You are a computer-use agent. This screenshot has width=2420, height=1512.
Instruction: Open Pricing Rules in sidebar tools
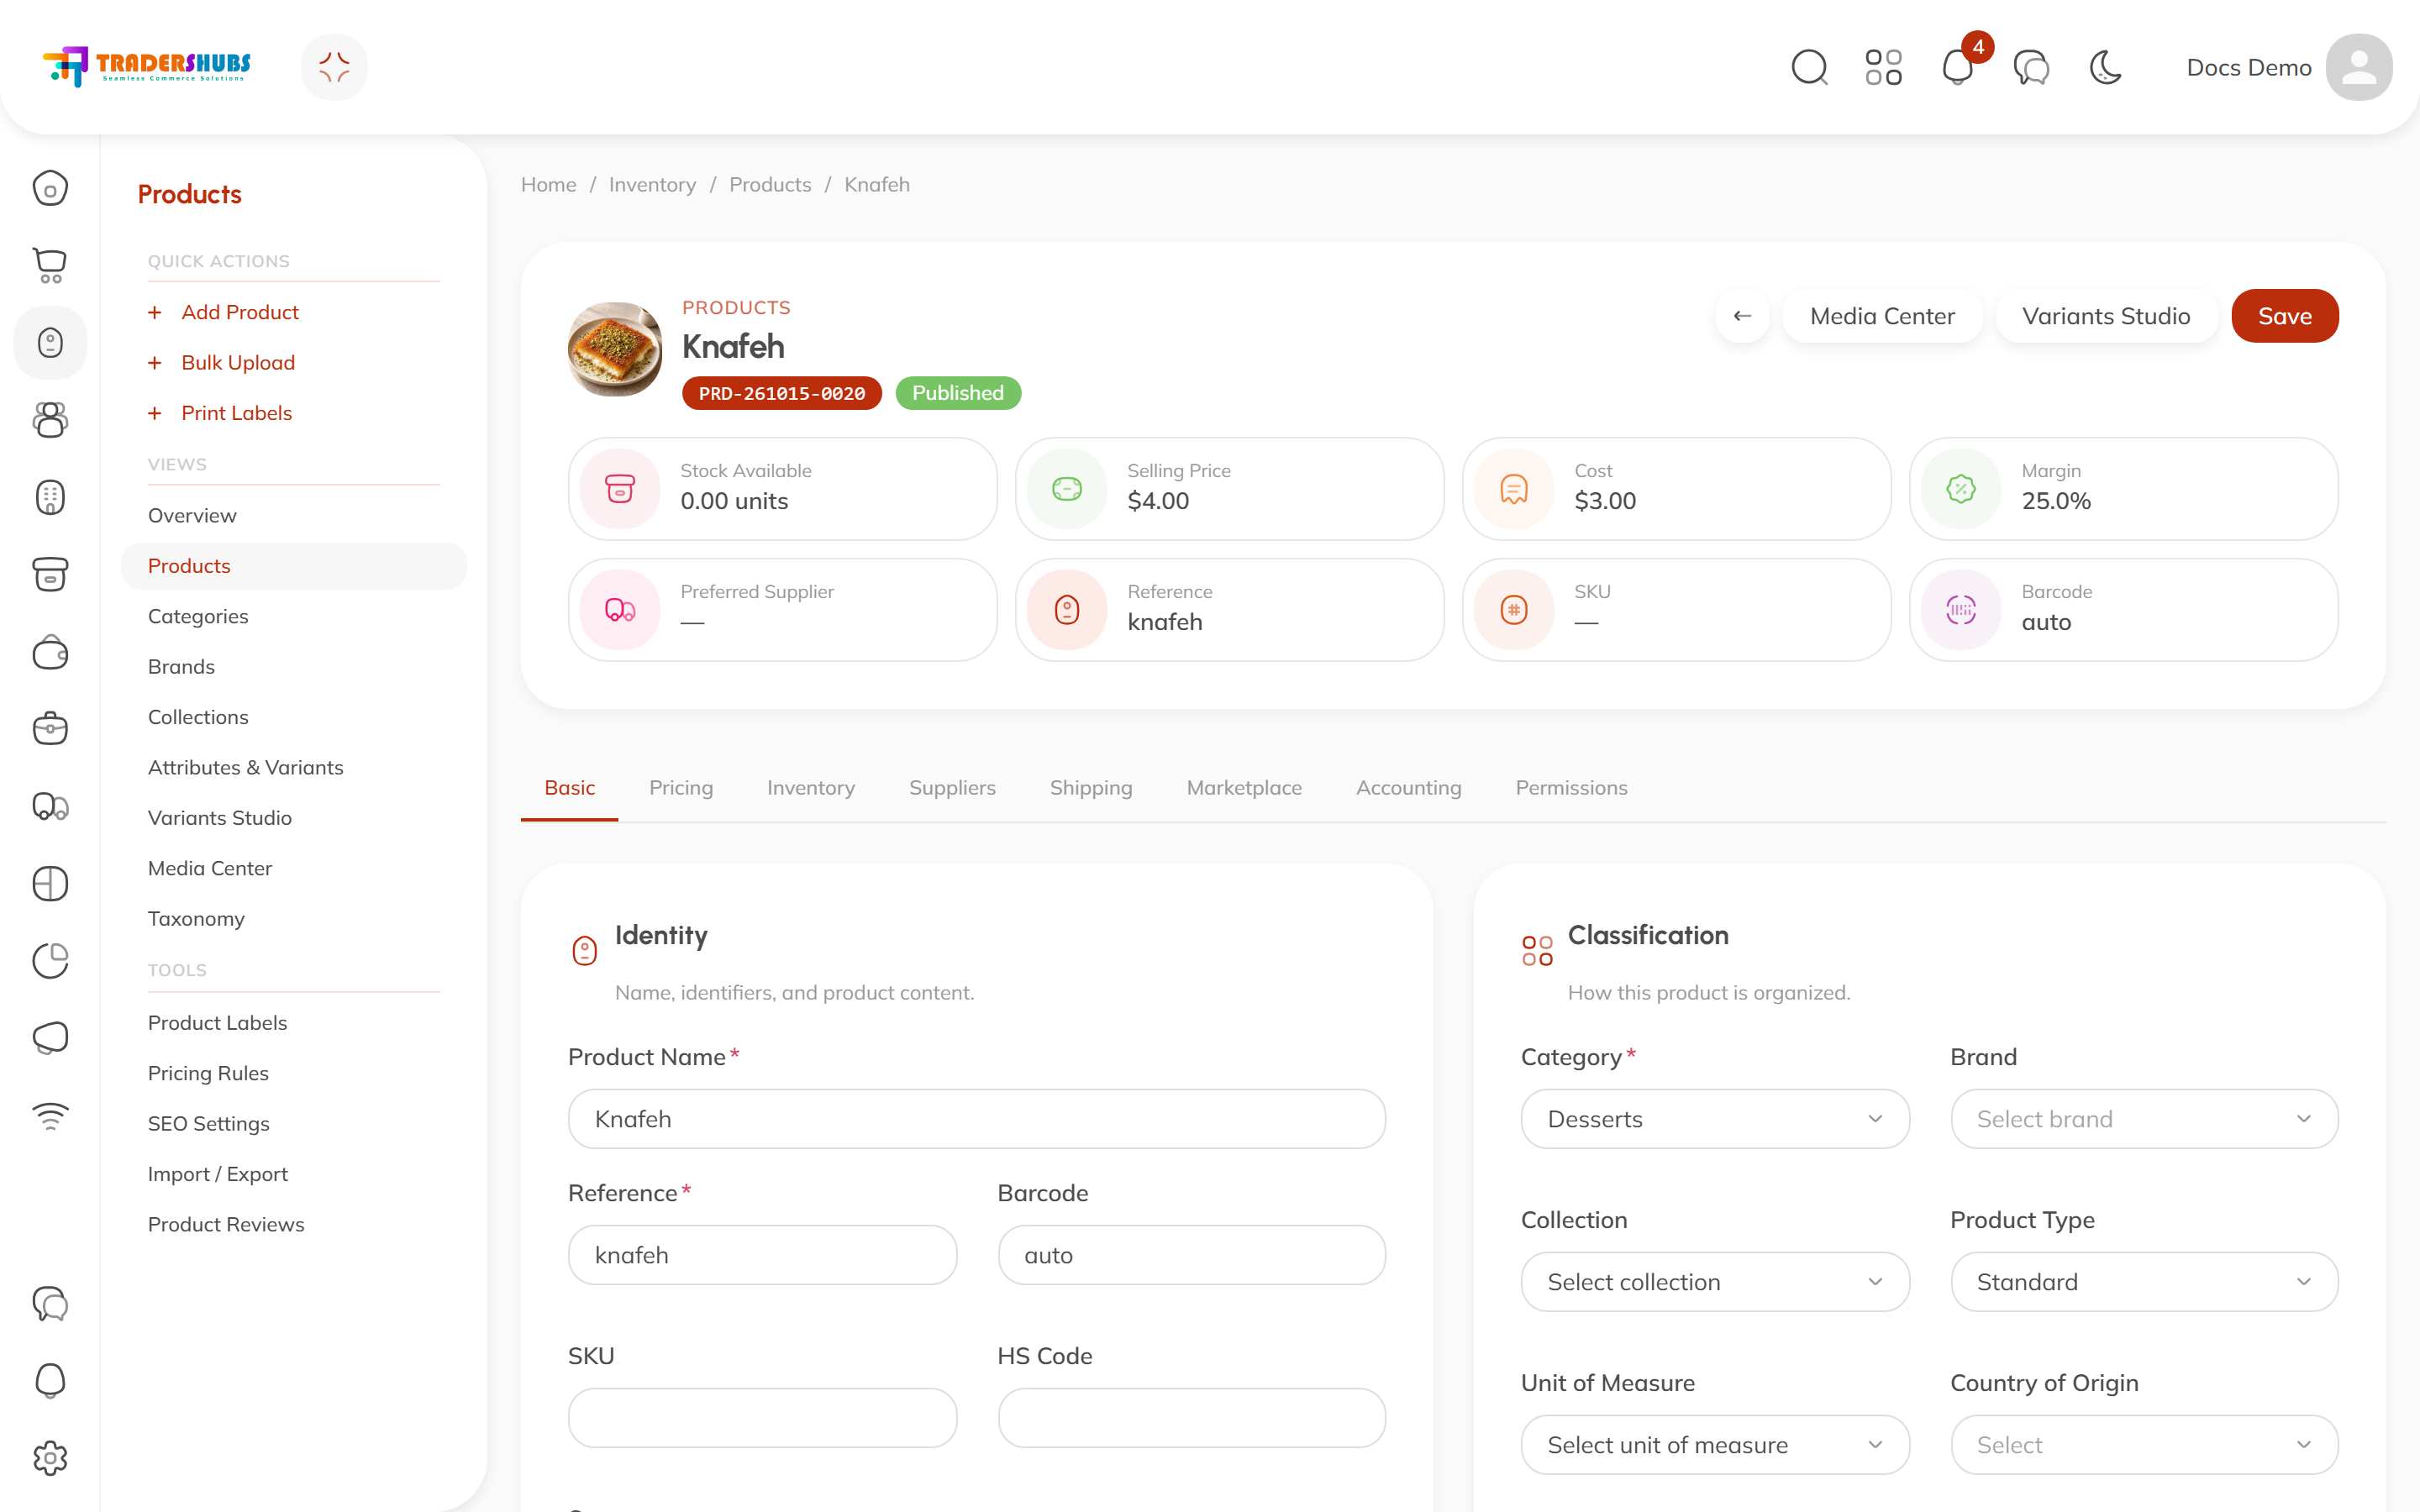[208, 1073]
